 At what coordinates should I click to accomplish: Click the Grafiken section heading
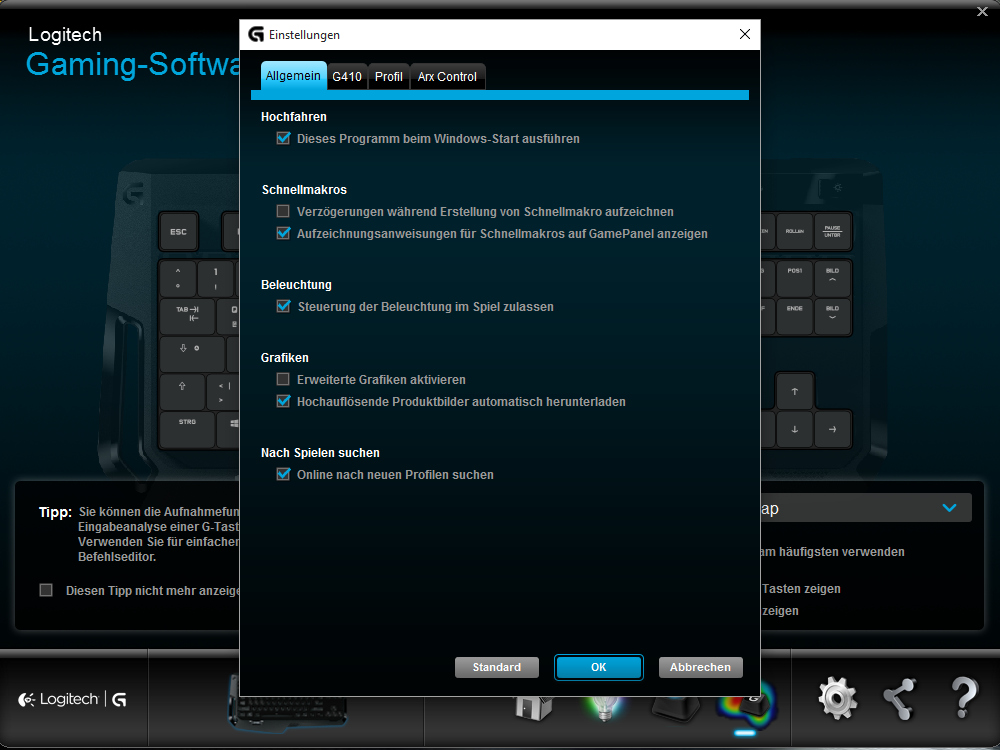pos(284,358)
